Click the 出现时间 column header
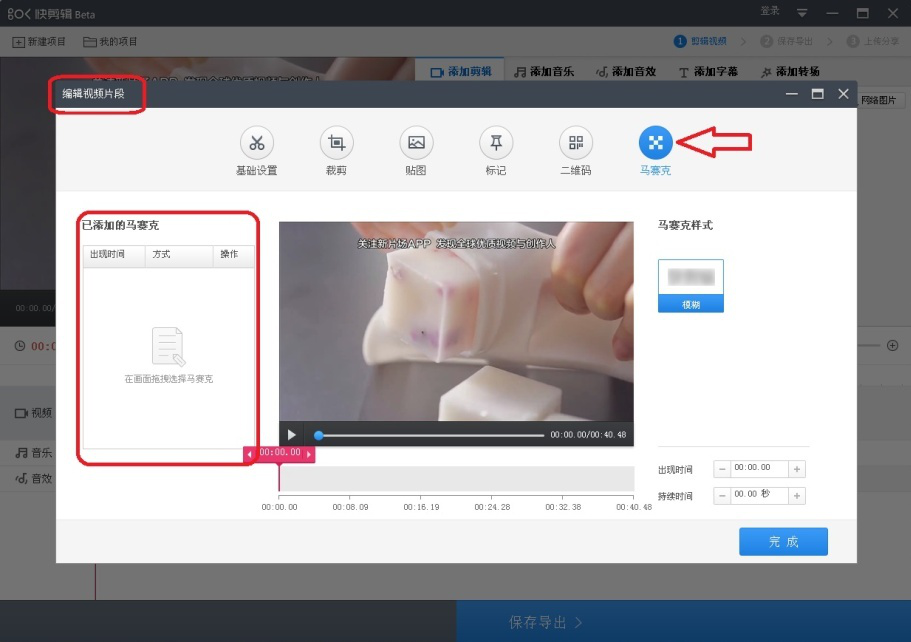 [x=114, y=255]
